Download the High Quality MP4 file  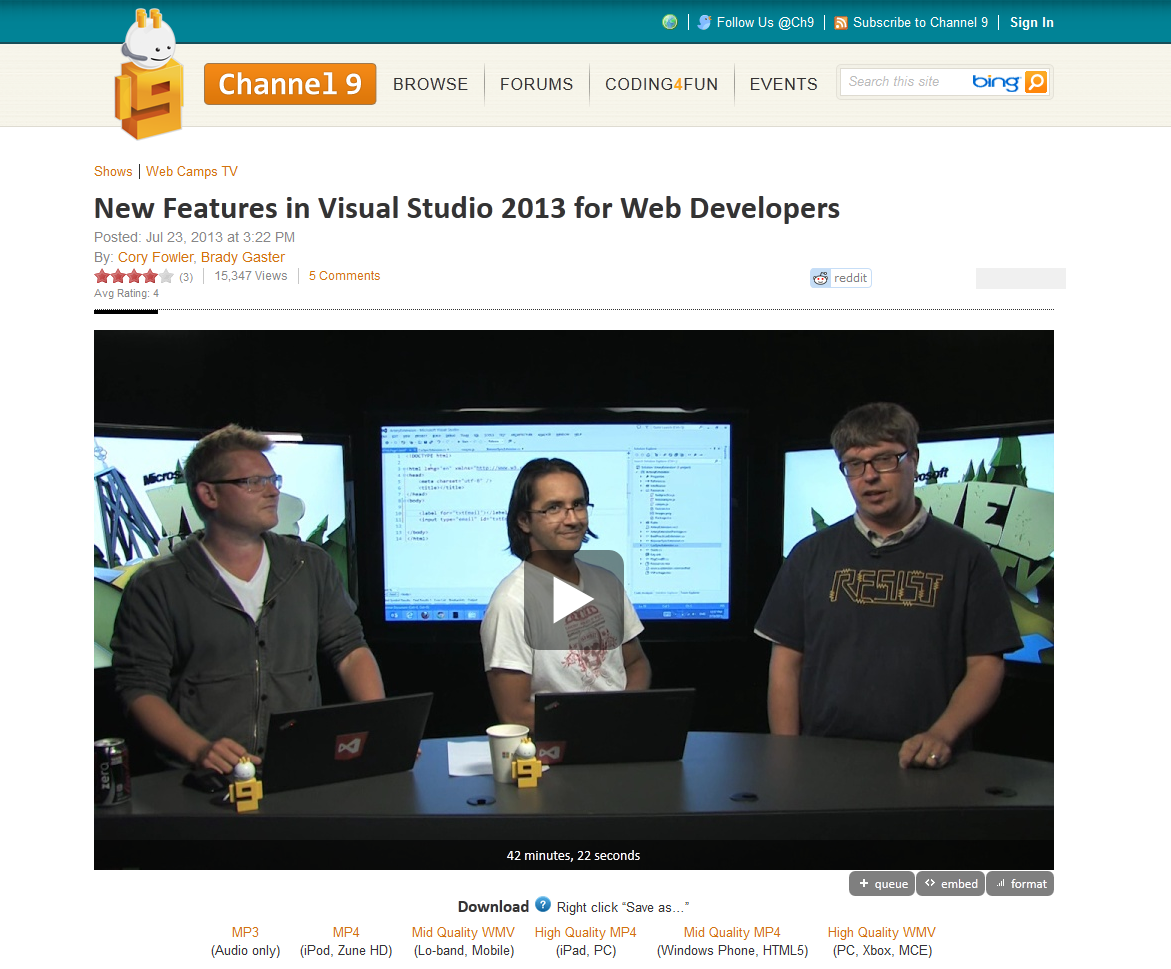pos(585,932)
